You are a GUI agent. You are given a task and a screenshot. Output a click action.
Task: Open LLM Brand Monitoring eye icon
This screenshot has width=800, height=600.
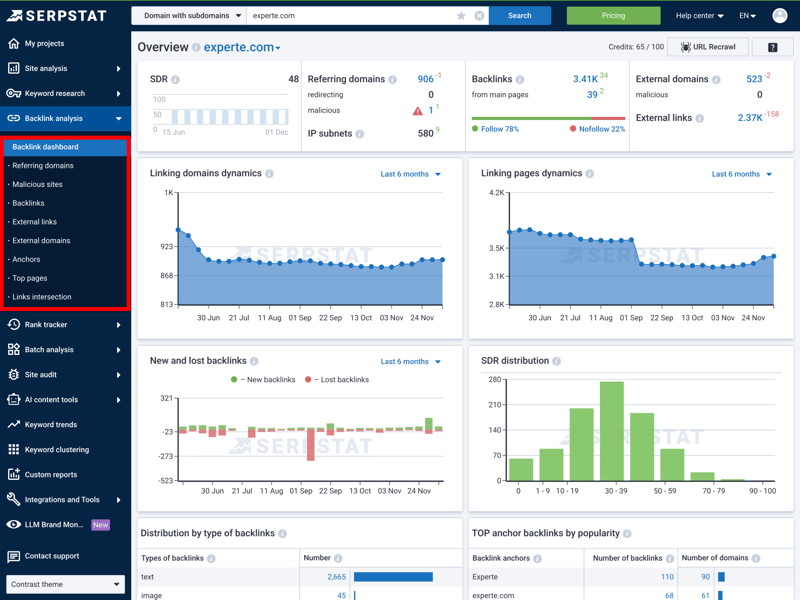pyautogui.click(x=14, y=524)
